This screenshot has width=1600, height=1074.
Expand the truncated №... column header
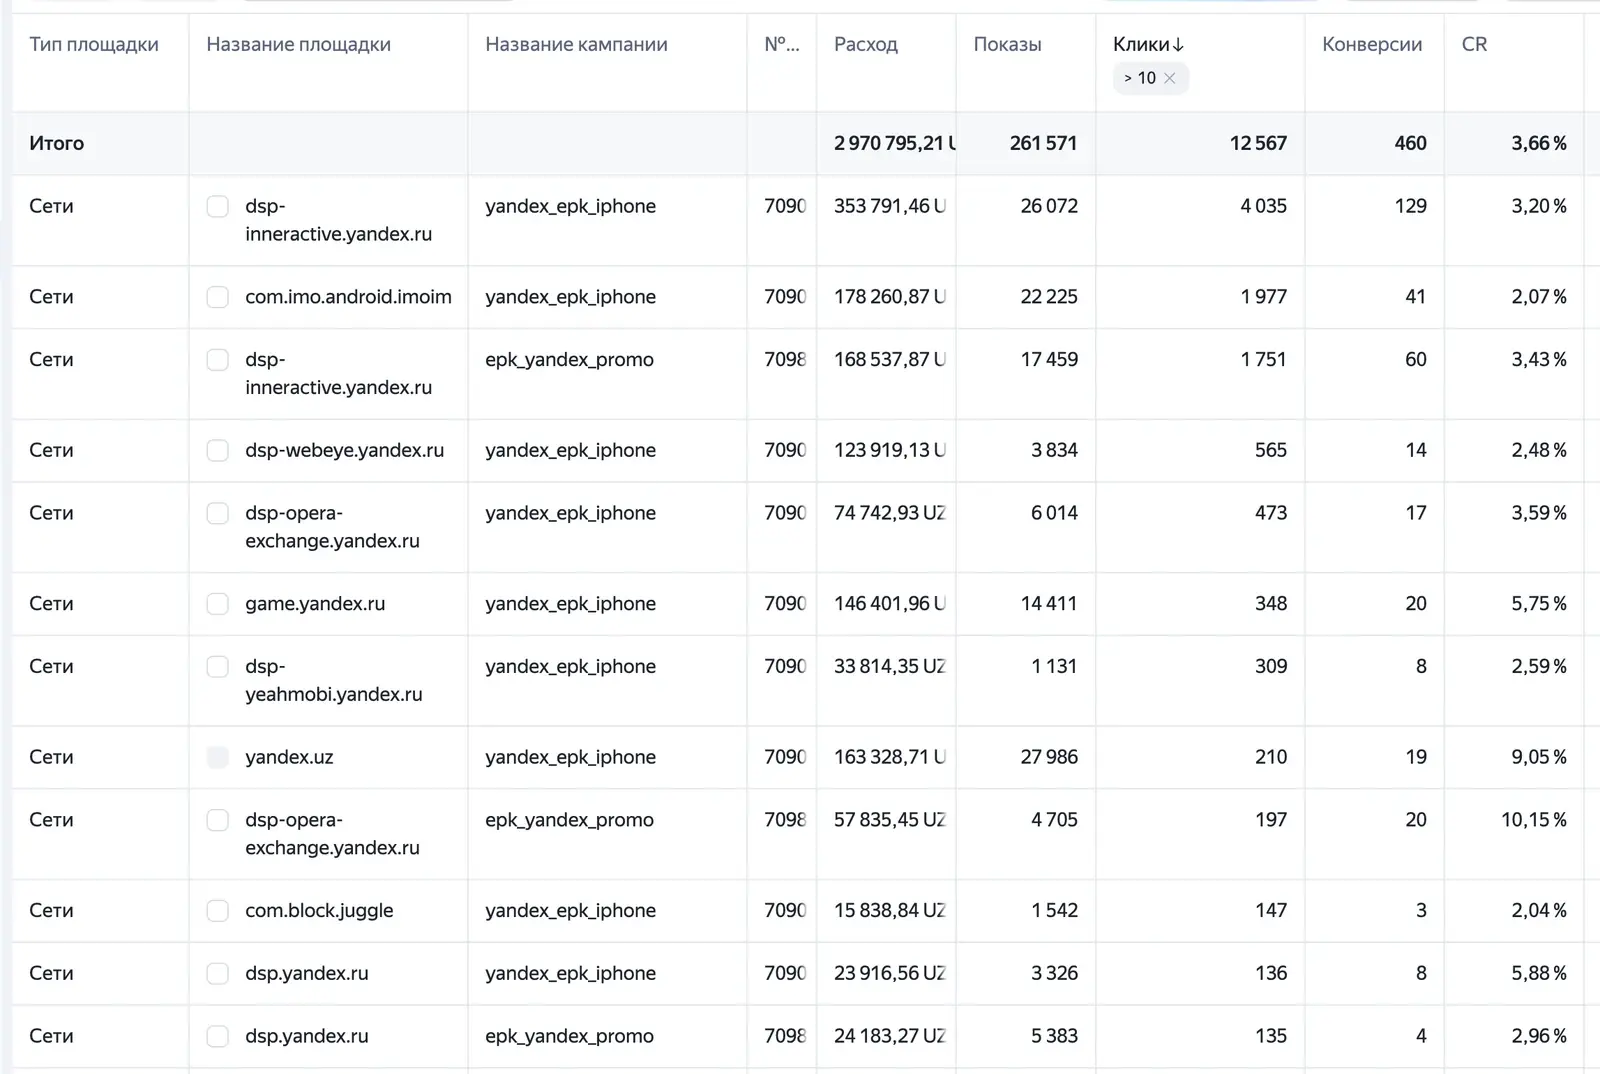coord(781,45)
